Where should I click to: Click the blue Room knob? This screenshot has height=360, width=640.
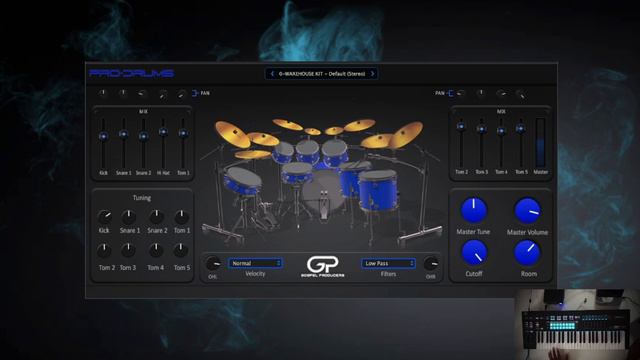coord(527,252)
